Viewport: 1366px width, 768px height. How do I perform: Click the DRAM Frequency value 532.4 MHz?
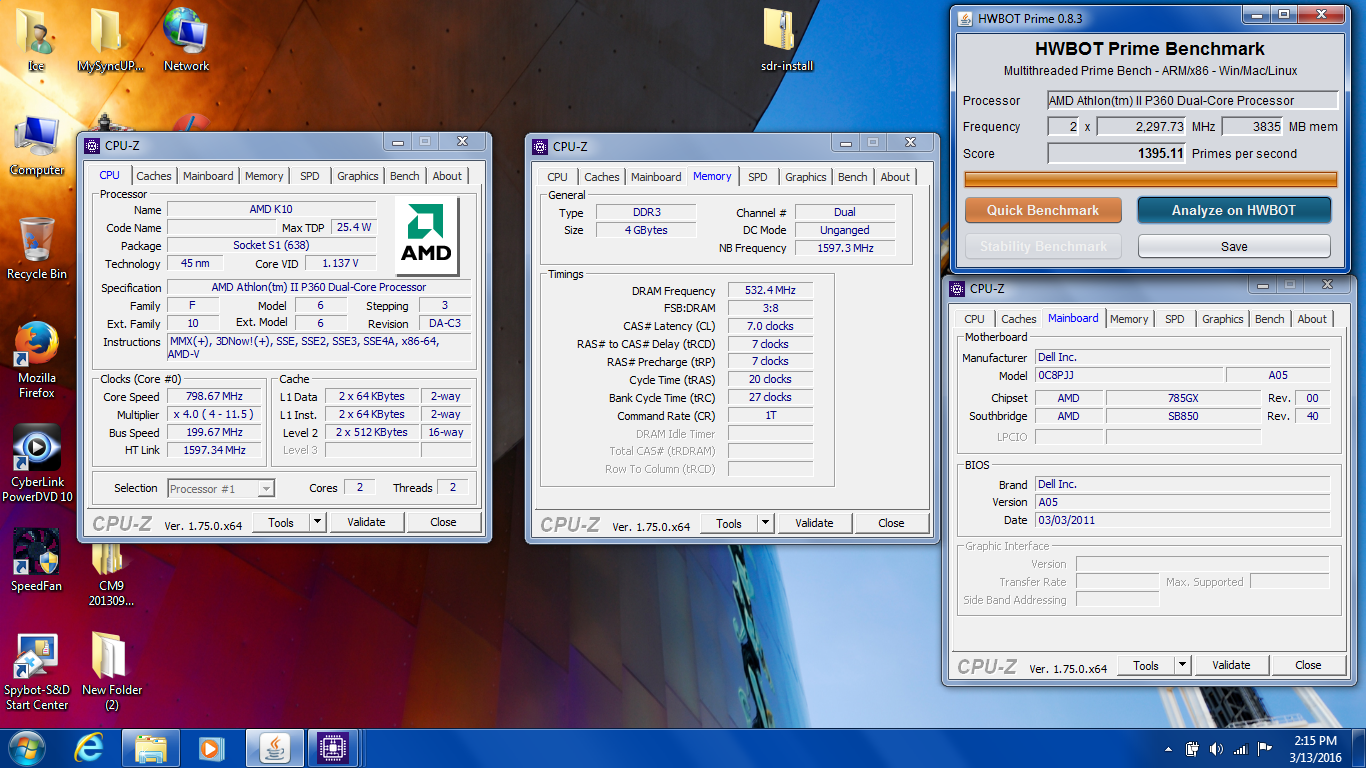[x=770, y=291]
